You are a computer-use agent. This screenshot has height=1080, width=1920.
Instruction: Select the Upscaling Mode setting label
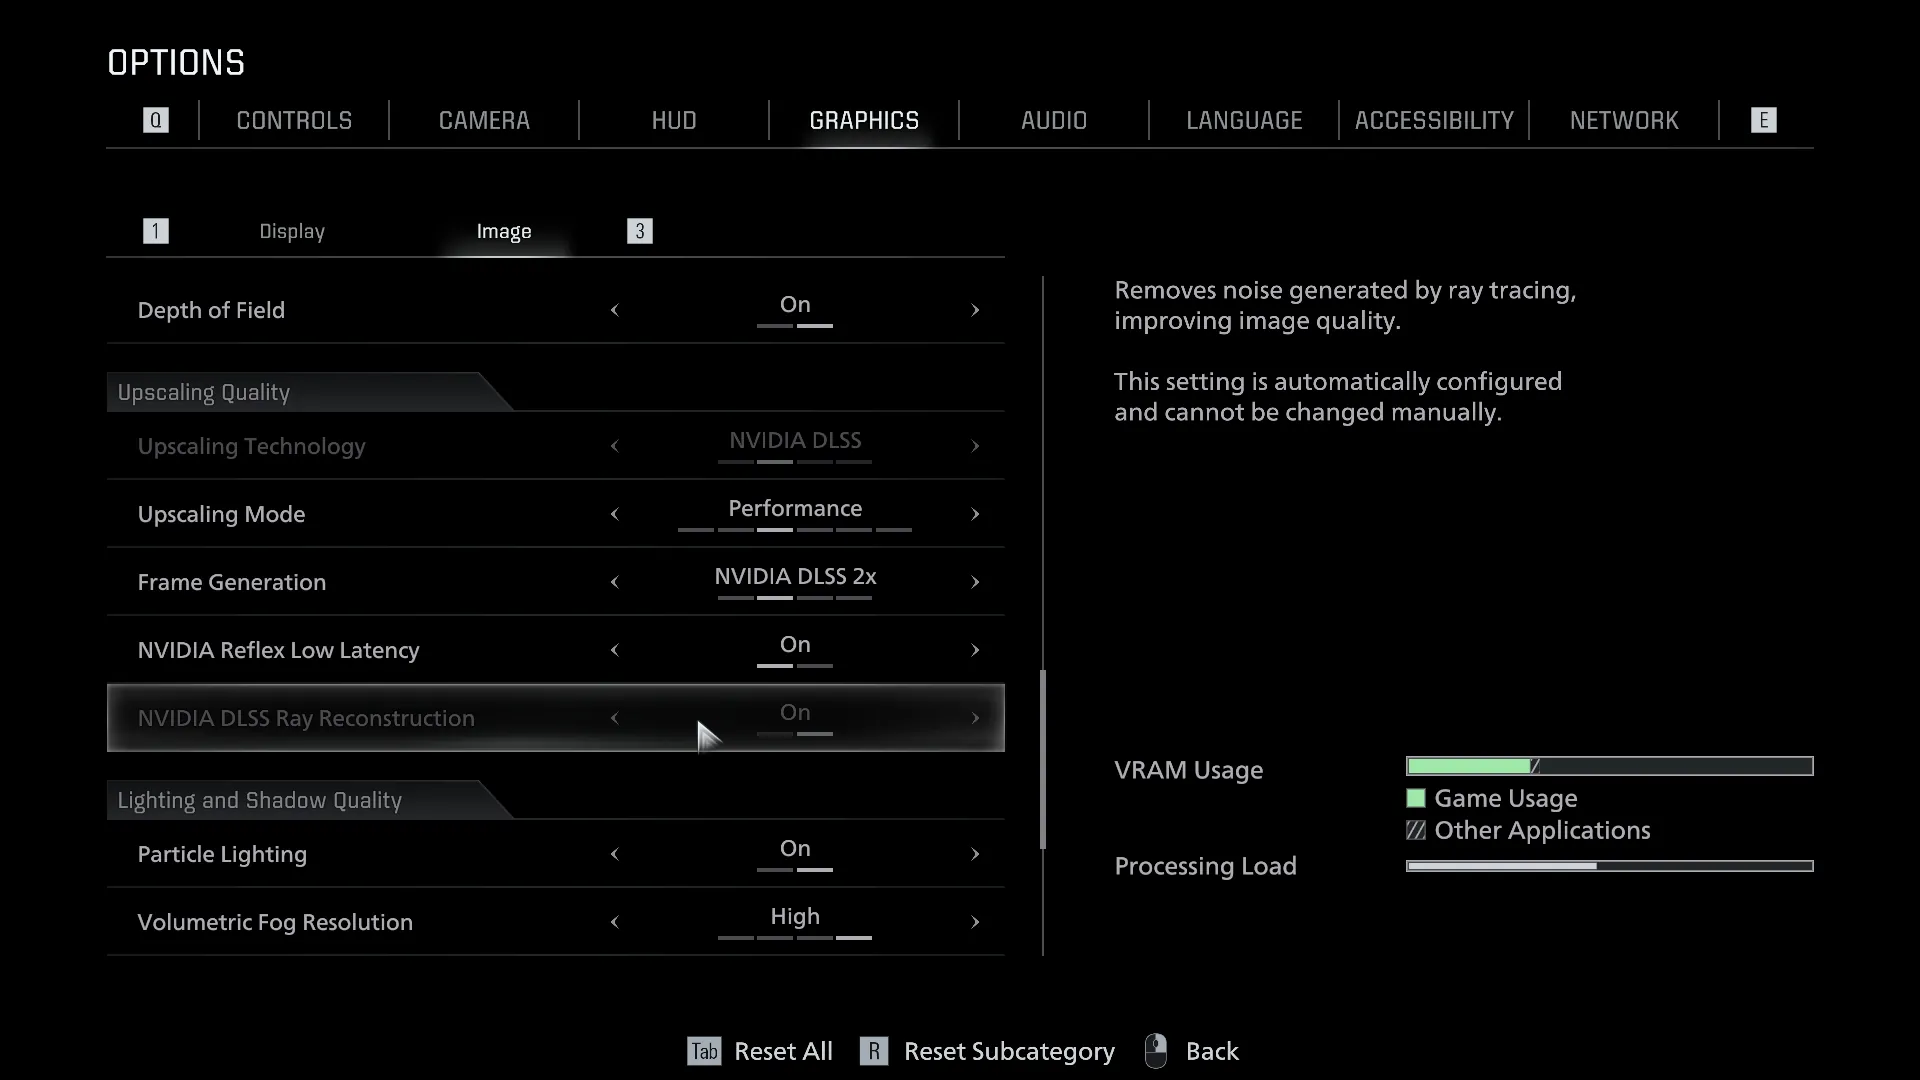coord(221,514)
